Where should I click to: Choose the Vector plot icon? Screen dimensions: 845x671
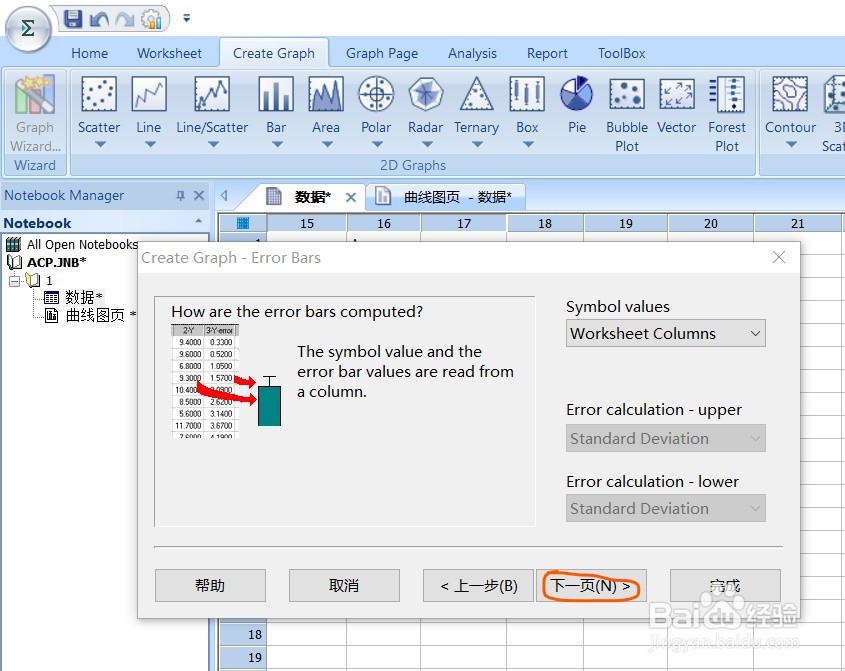coord(677,94)
